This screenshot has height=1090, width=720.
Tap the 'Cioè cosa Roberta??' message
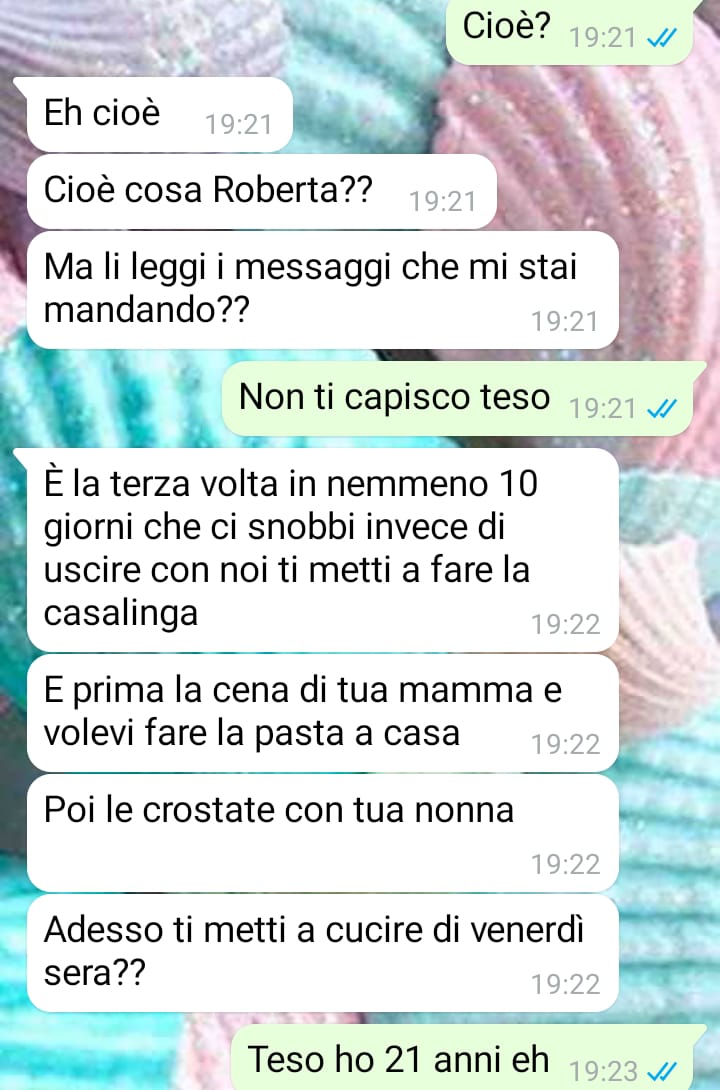pyautogui.click(x=261, y=191)
